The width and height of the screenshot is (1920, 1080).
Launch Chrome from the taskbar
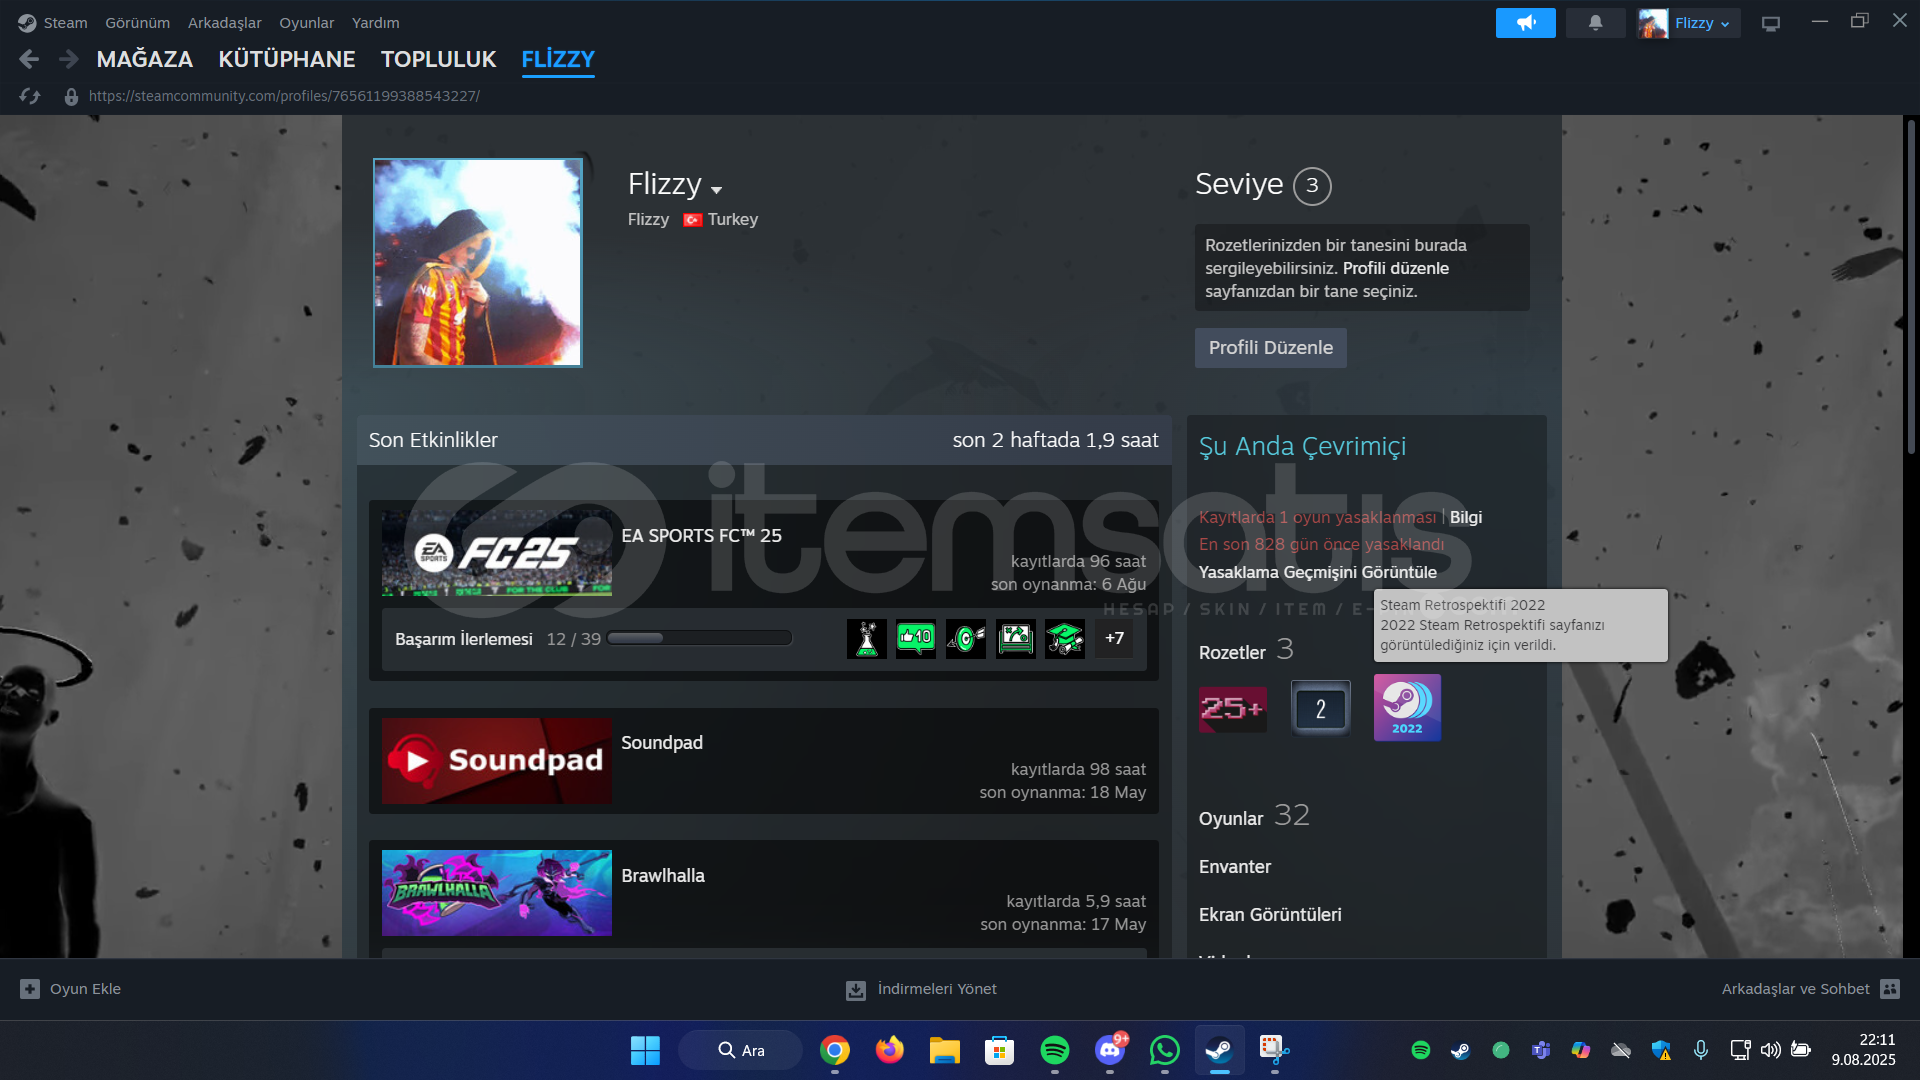click(835, 1050)
